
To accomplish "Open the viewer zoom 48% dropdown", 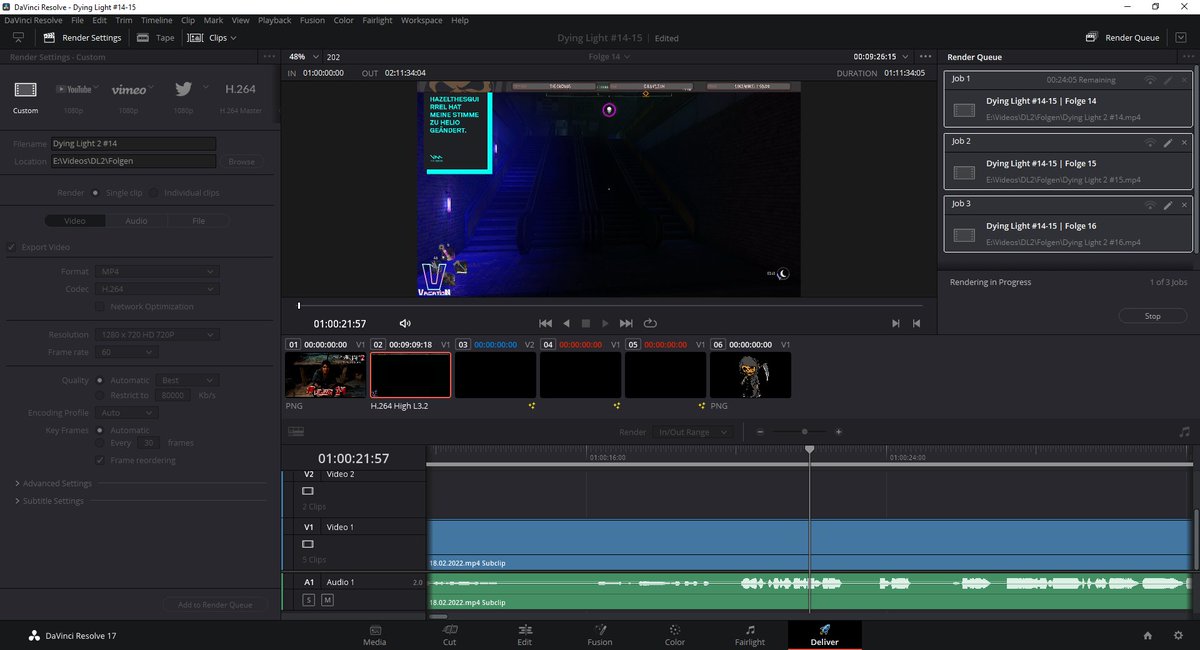I will [304, 57].
